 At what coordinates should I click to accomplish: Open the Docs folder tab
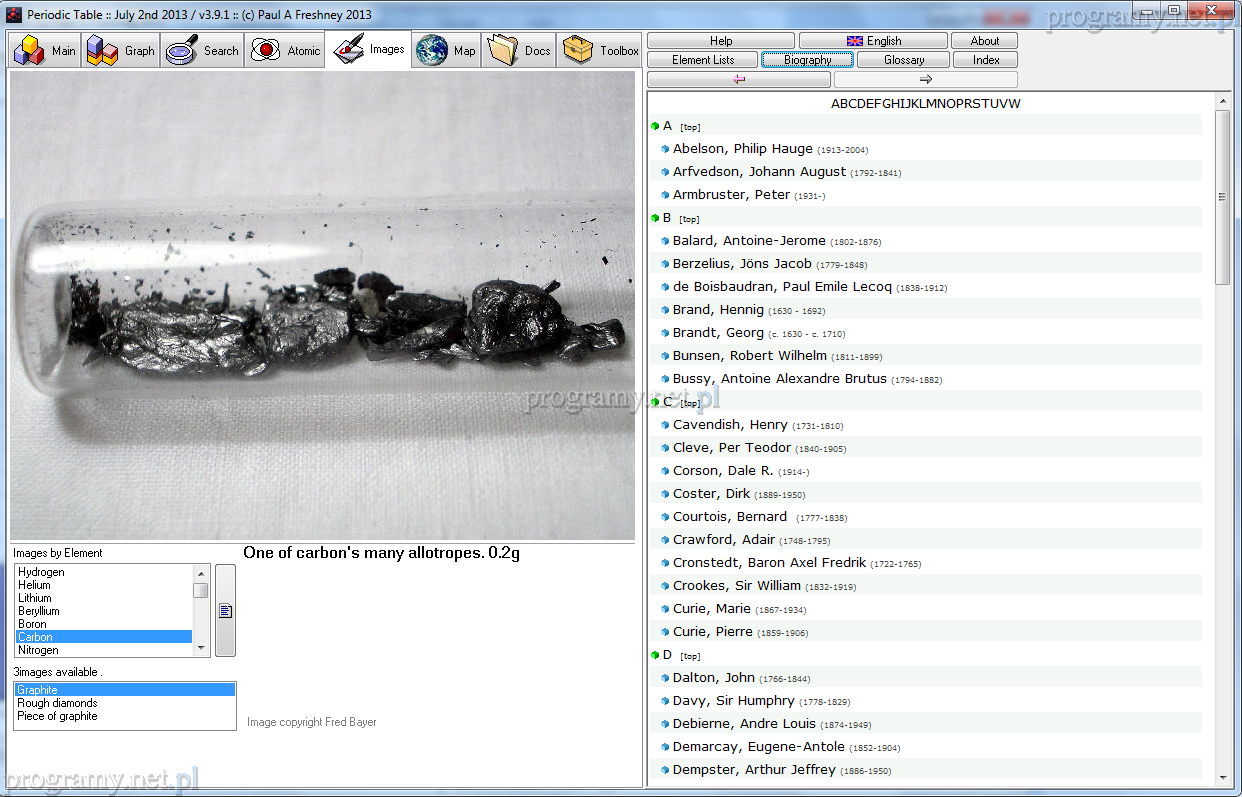[x=520, y=51]
